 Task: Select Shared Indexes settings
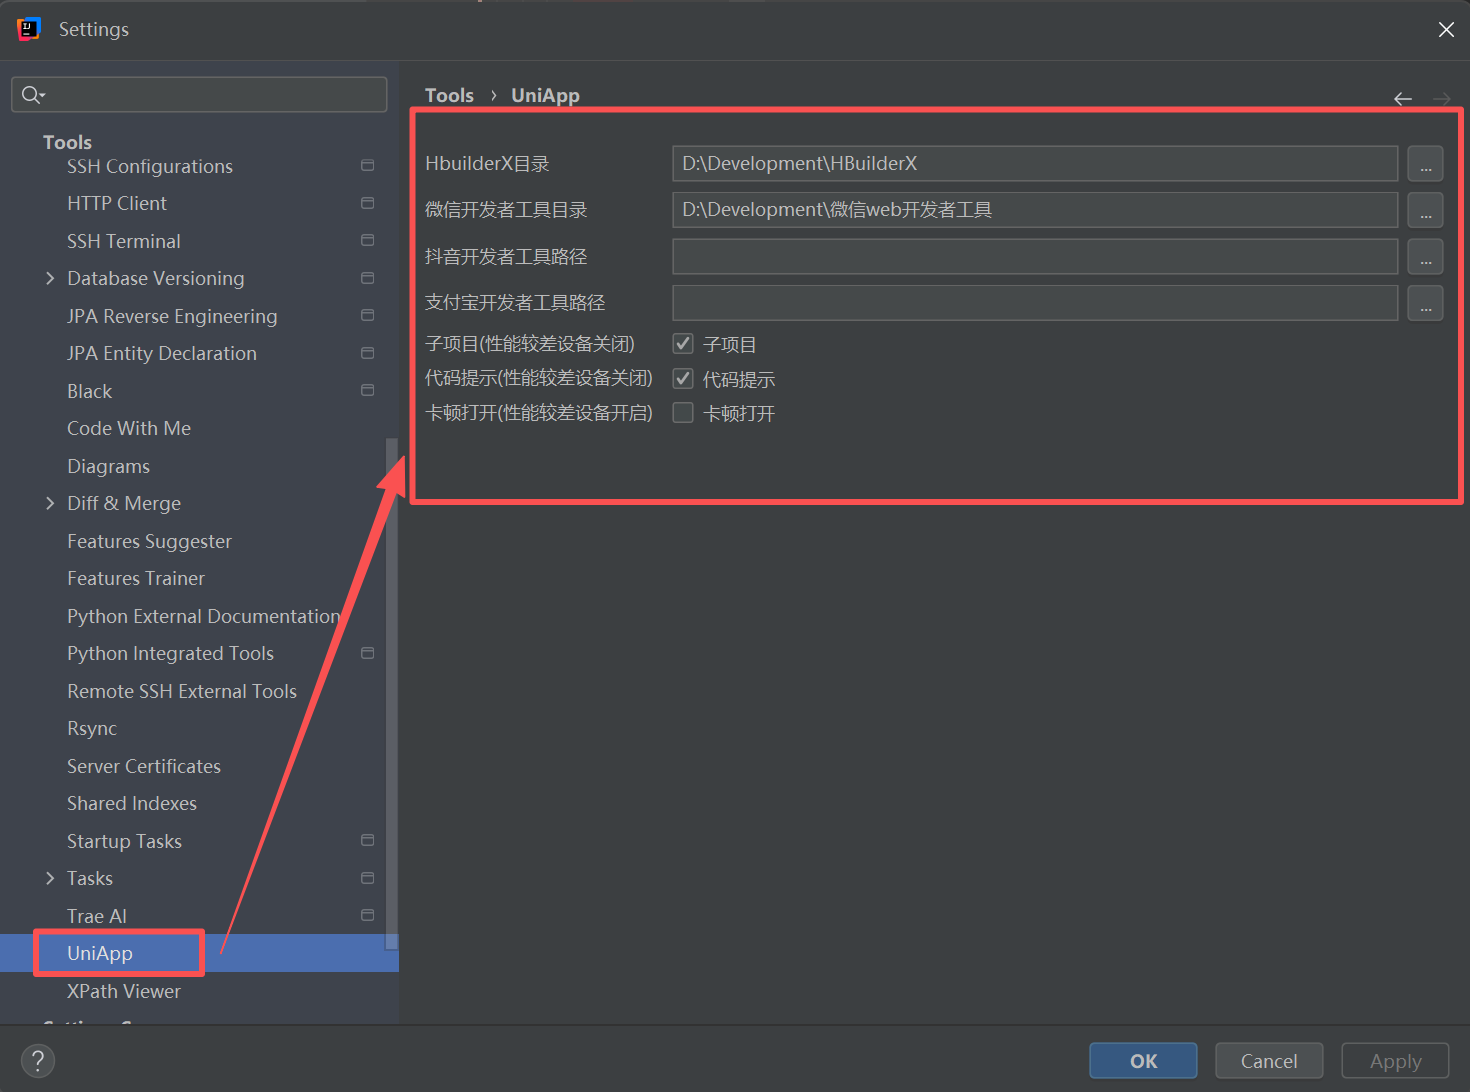click(x=132, y=803)
